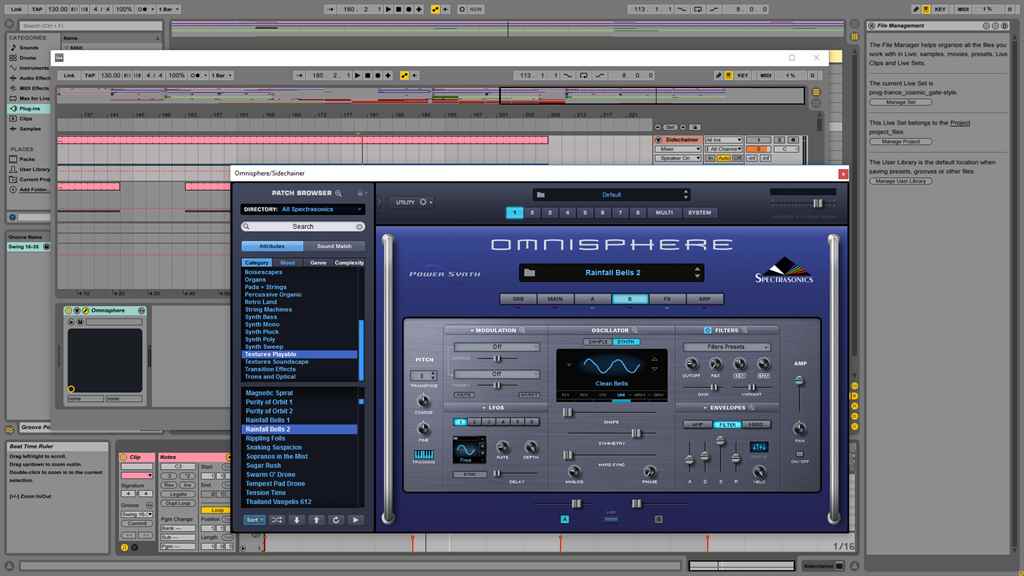Viewport: 1024px width, 576px height.
Task: Toggle the MIDI map mode button
Action: (766, 76)
